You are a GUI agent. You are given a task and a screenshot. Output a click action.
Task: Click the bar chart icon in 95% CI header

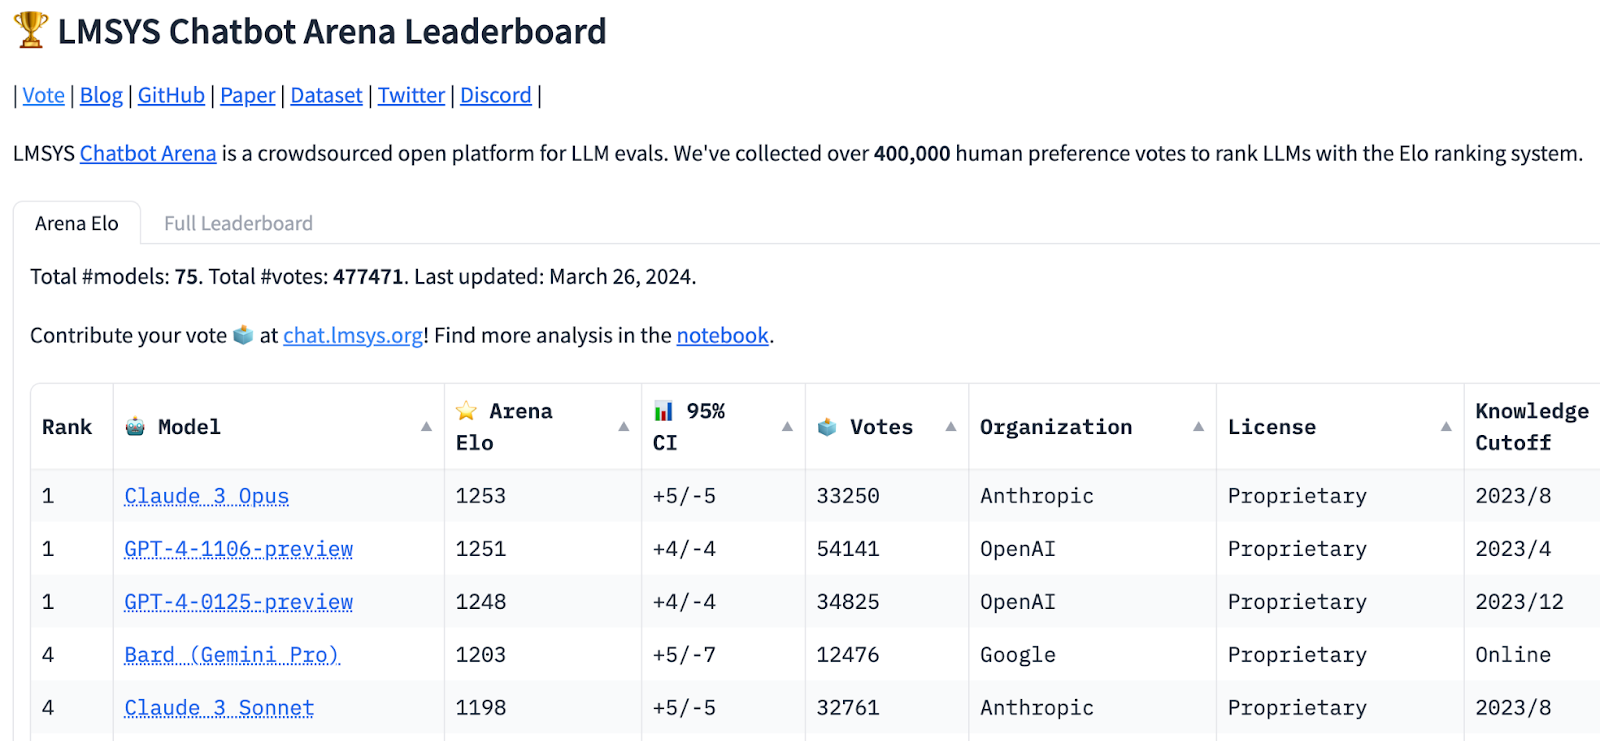[663, 411]
